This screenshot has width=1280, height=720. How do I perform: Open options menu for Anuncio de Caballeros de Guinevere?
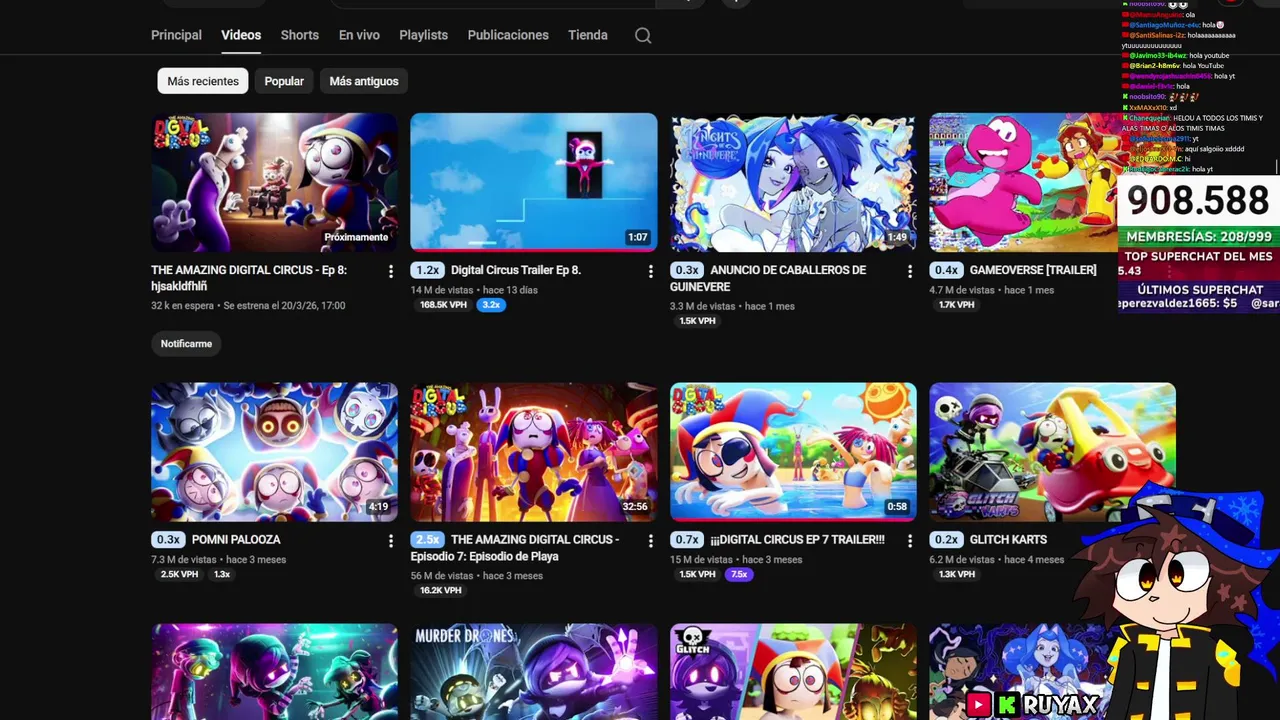tap(910, 271)
